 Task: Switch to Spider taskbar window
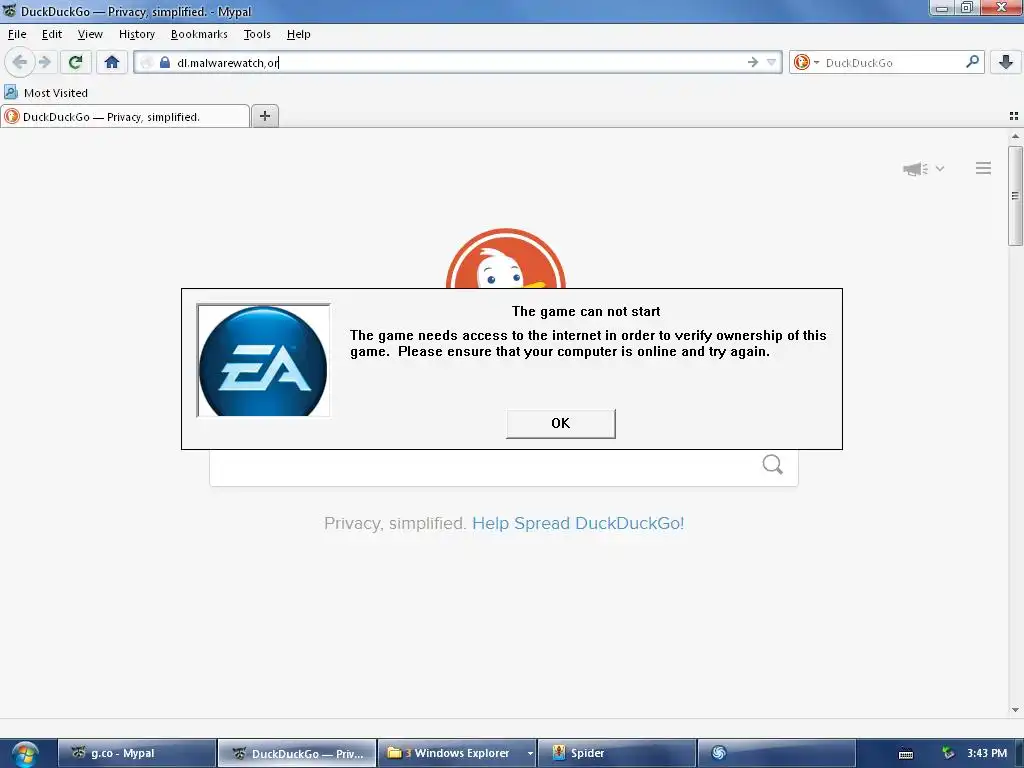(616, 753)
